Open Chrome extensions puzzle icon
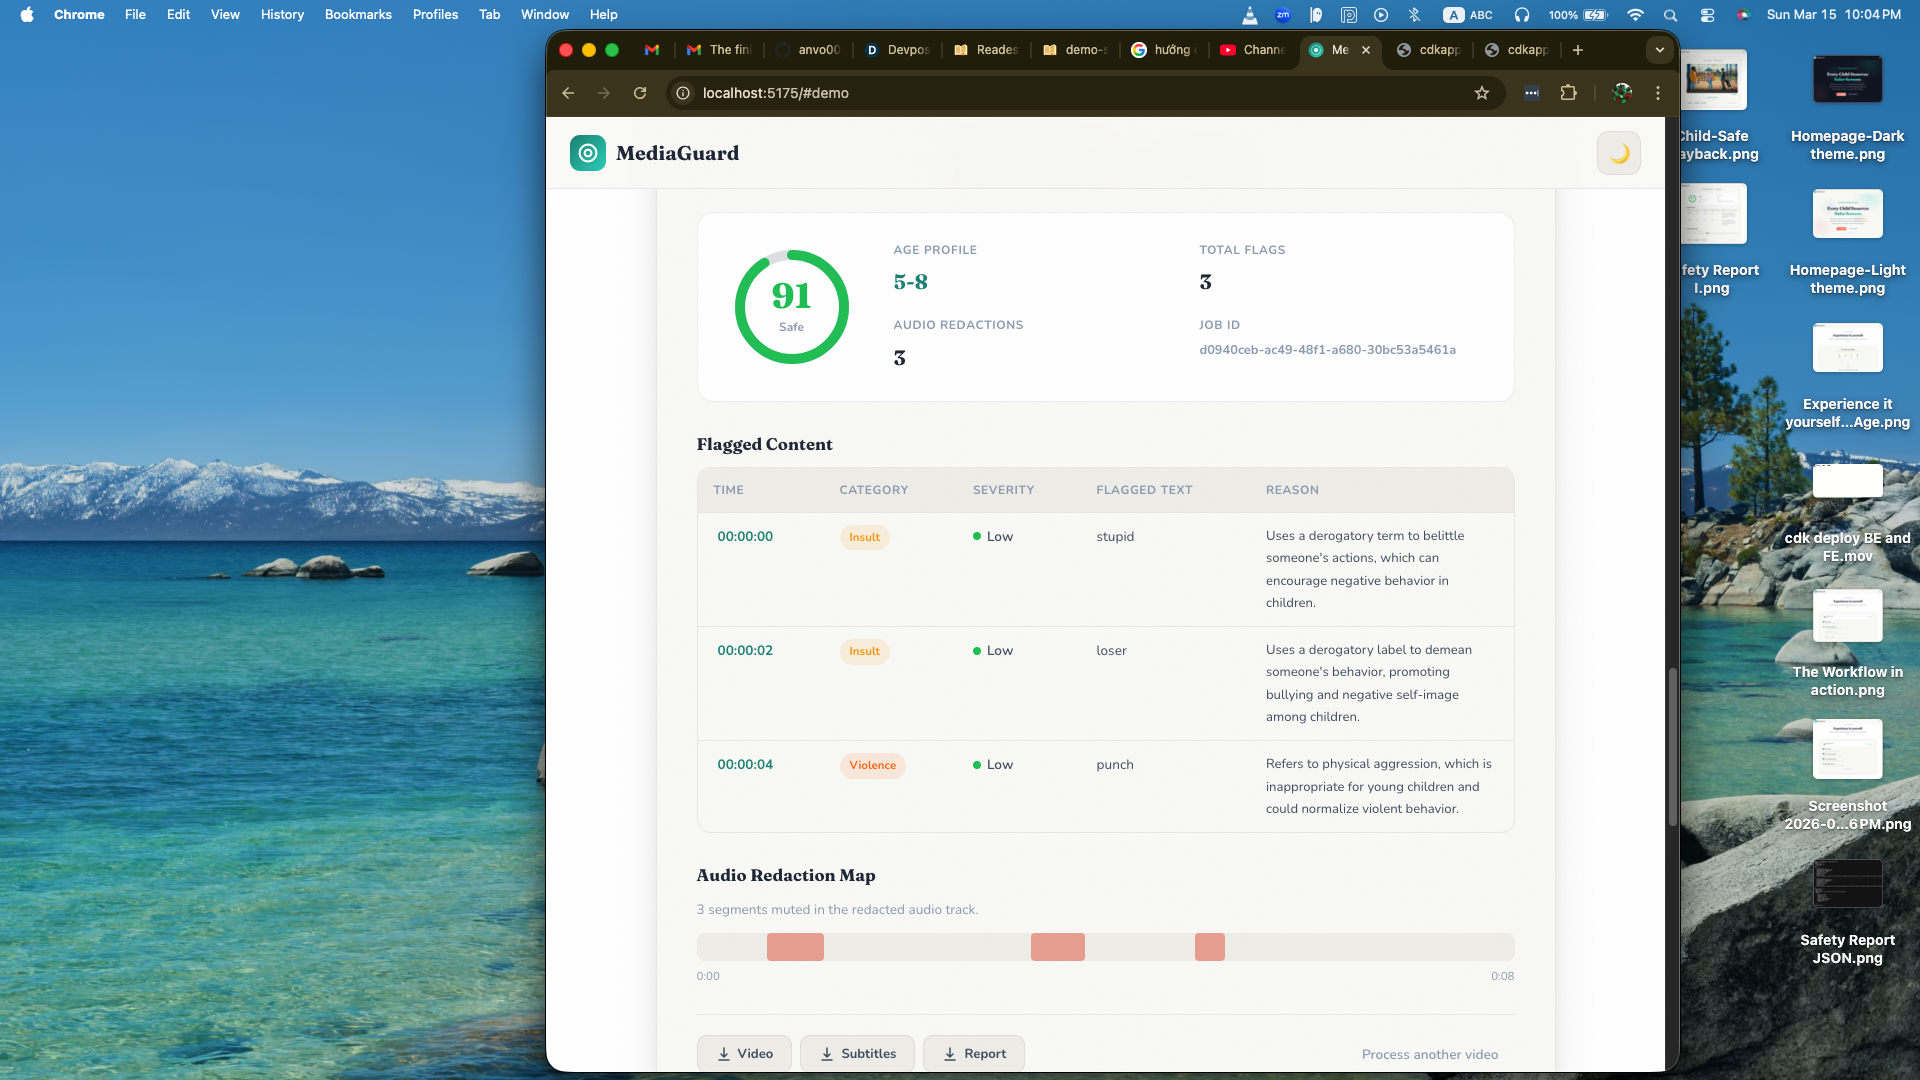 point(1568,93)
